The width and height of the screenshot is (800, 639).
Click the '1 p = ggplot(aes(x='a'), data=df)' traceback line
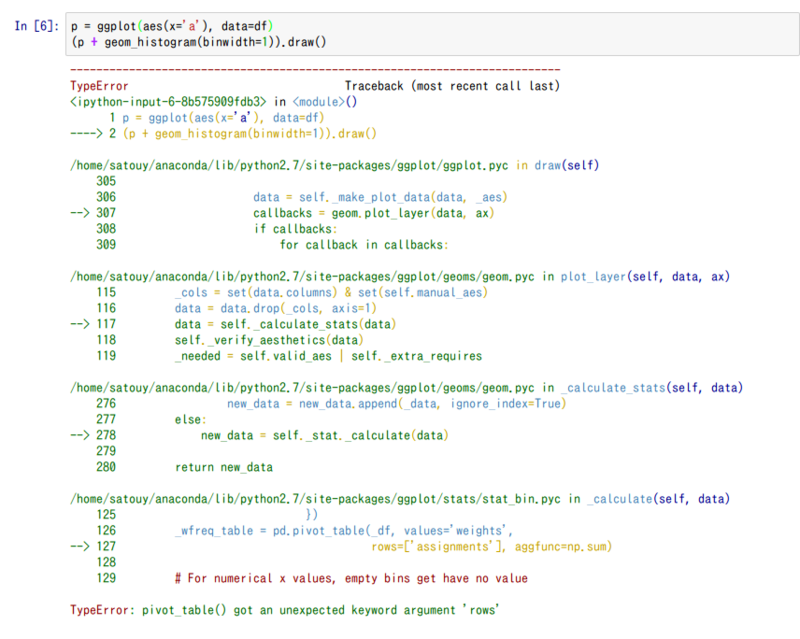(x=216, y=118)
